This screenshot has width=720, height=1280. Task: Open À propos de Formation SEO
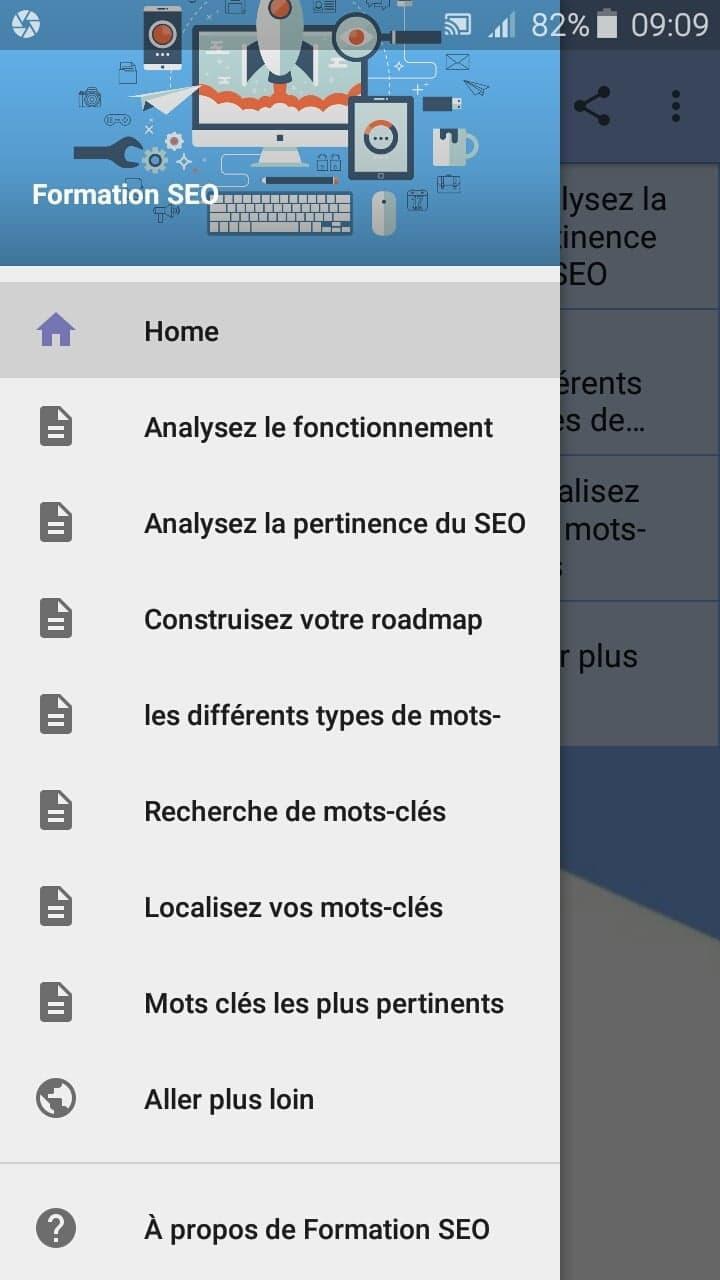click(316, 1229)
